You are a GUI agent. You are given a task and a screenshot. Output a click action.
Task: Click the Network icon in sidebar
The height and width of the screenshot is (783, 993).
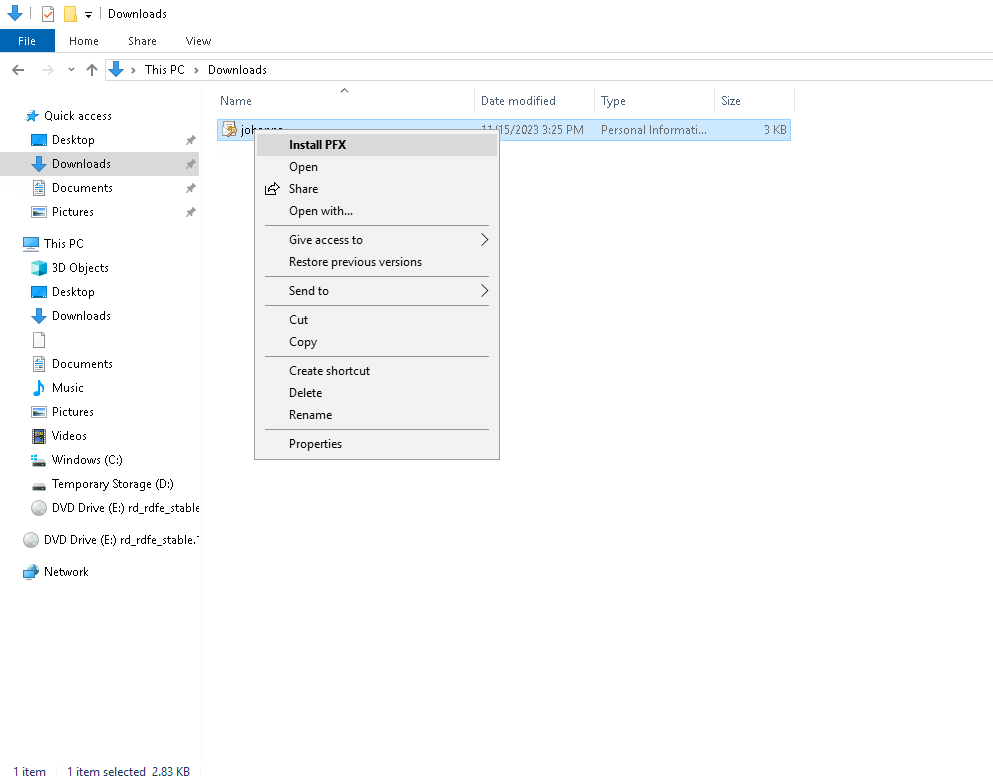pos(31,572)
